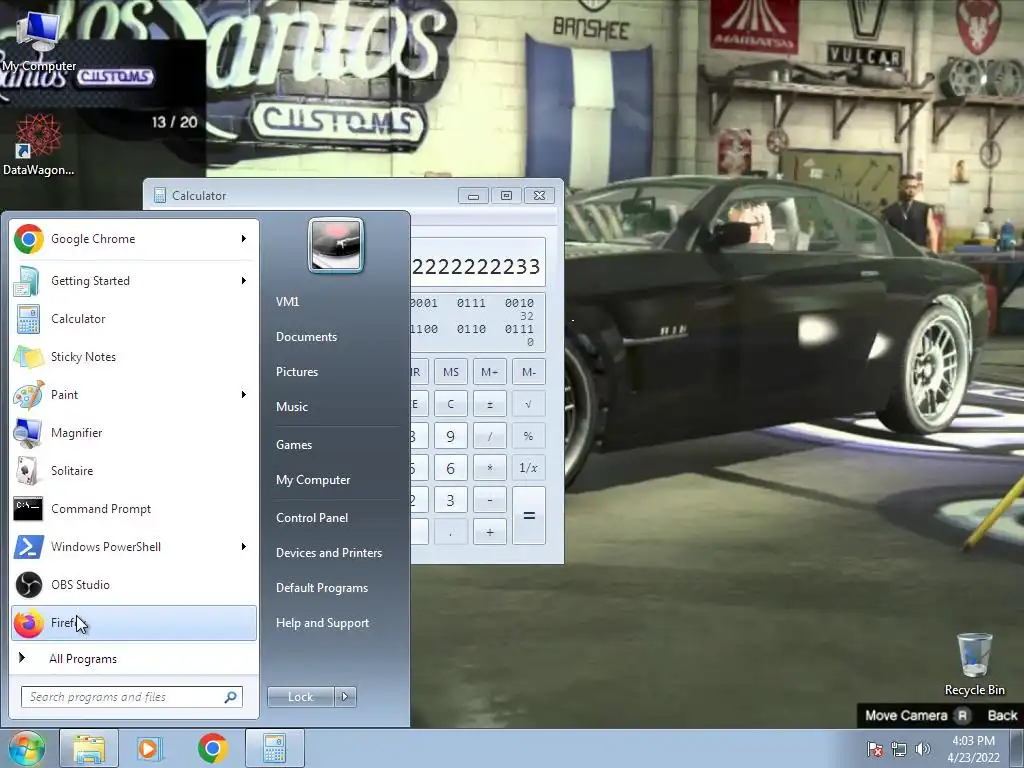1024x768 pixels.
Task: Click the volume speaker tray icon
Action: [x=922, y=749]
